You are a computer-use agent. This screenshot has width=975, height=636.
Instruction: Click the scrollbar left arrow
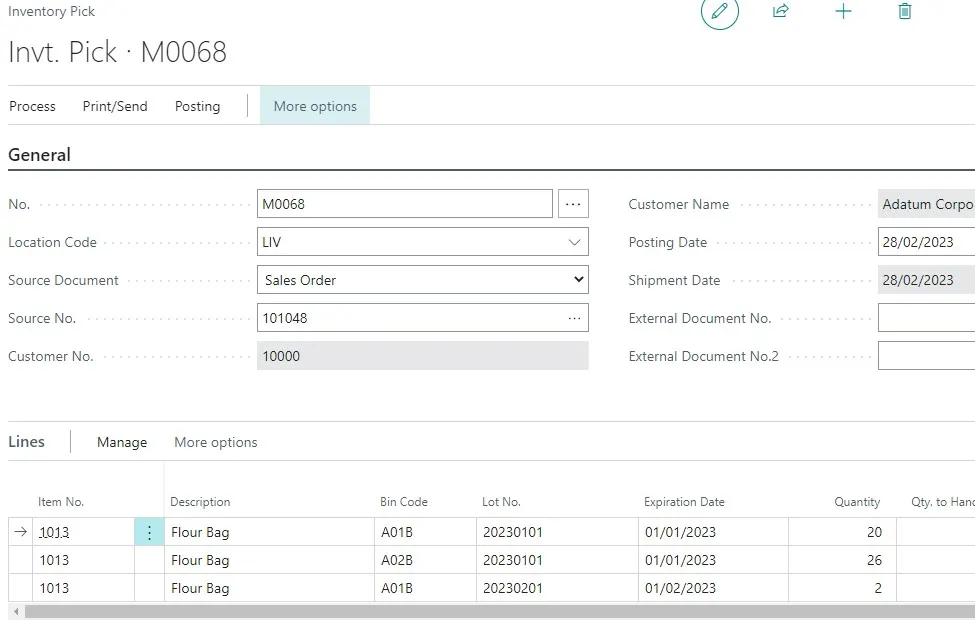pos(16,612)
